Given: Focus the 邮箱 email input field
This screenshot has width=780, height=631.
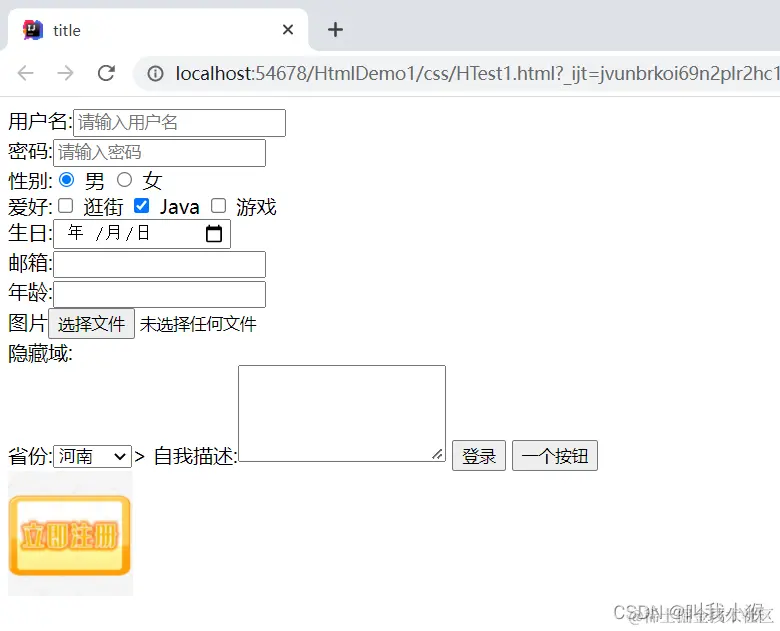Looking at the screenshot, I should (x=160, y=264).
